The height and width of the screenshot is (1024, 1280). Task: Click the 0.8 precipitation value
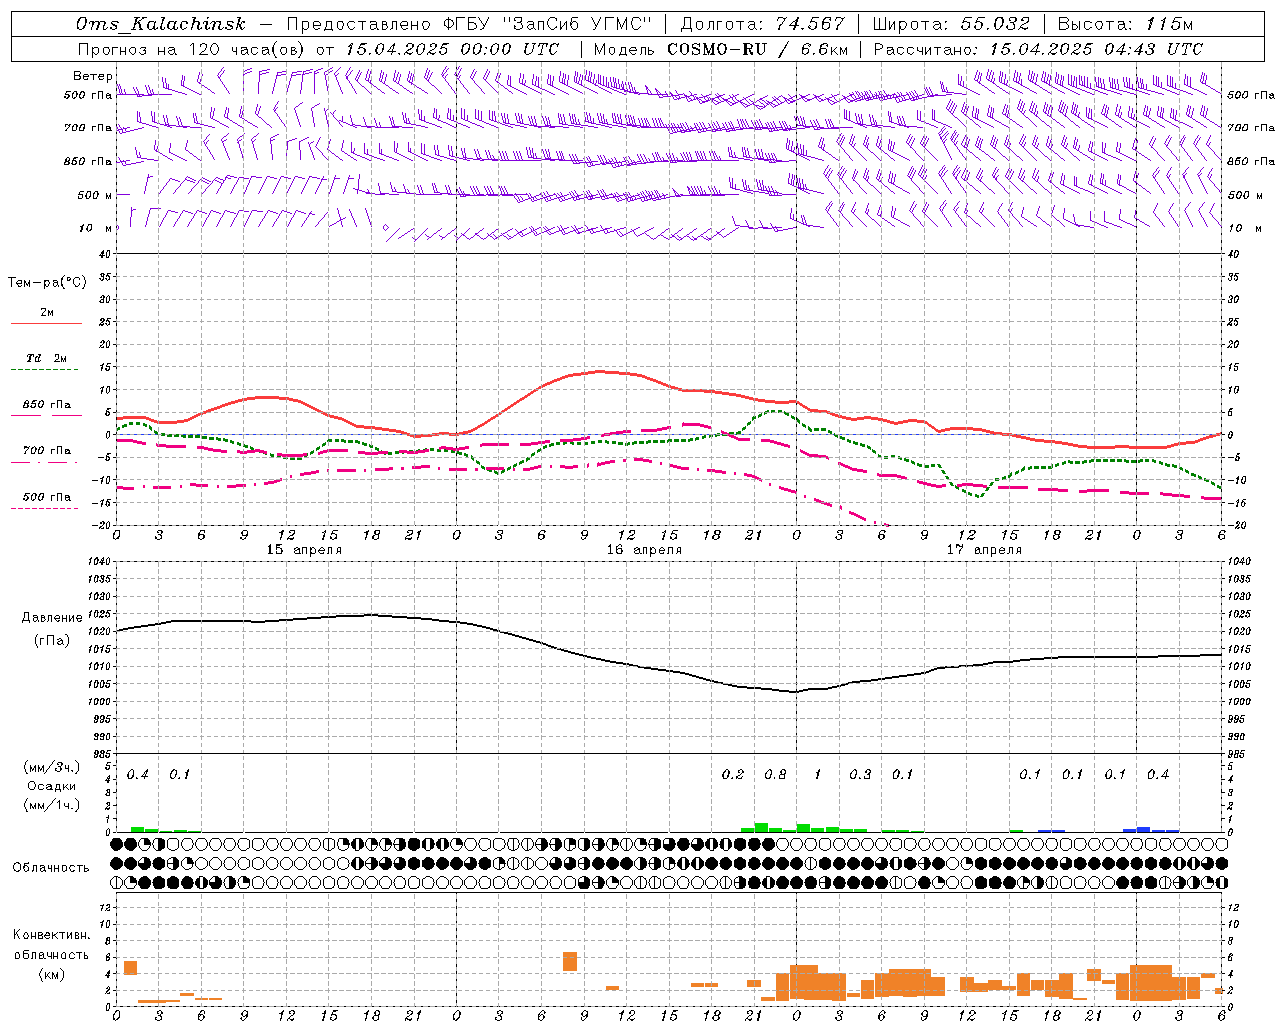775,775
